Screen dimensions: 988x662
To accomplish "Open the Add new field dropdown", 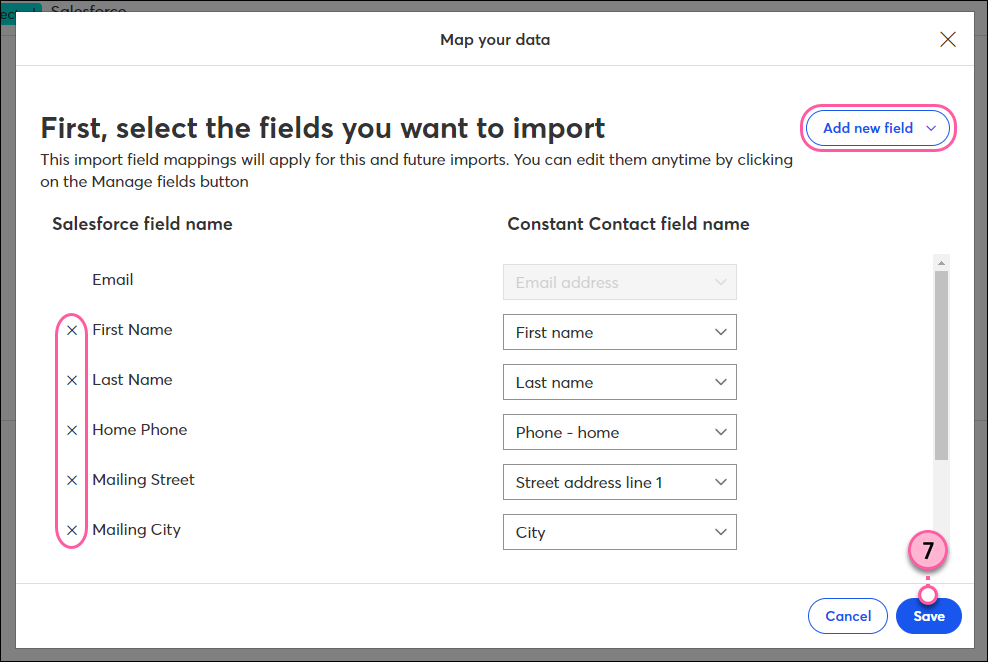I will pyautogui.click(x=878, y=128).
